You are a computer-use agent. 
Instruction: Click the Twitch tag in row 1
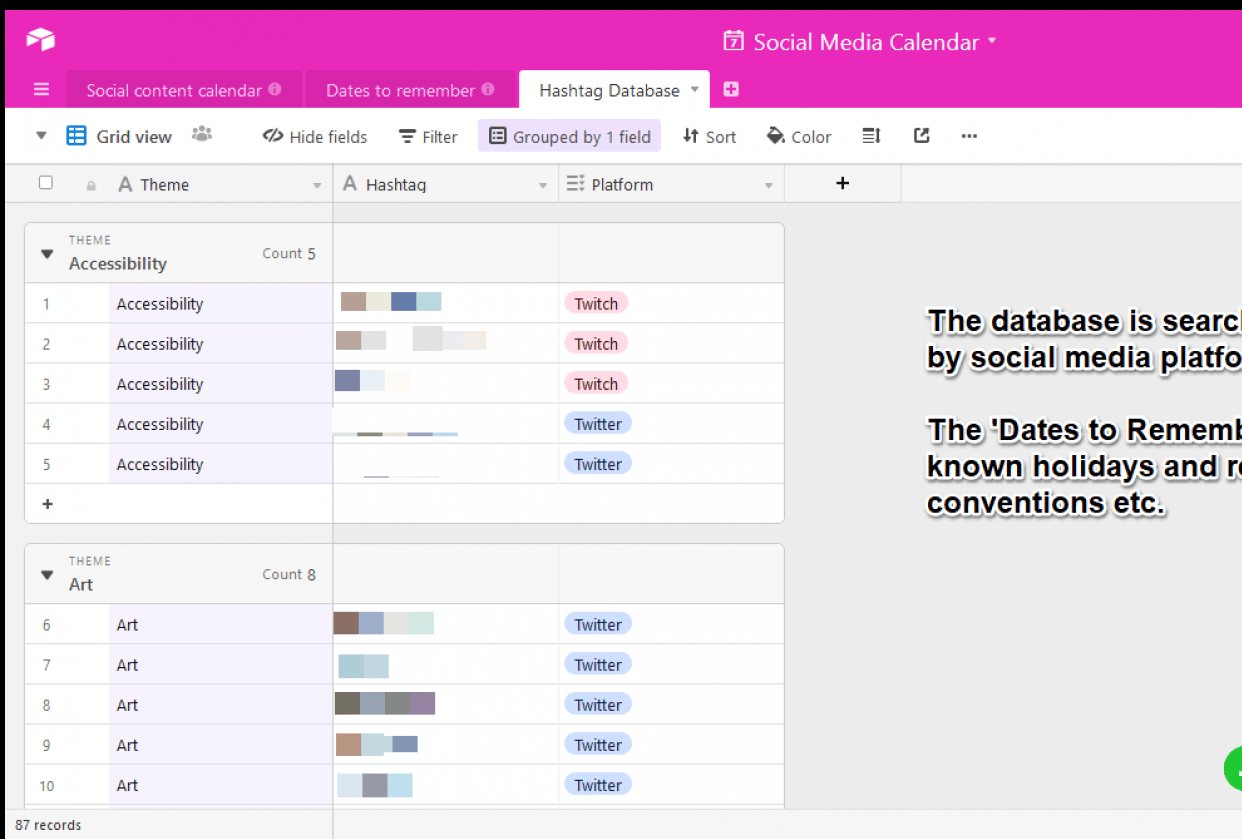[596, 304]
